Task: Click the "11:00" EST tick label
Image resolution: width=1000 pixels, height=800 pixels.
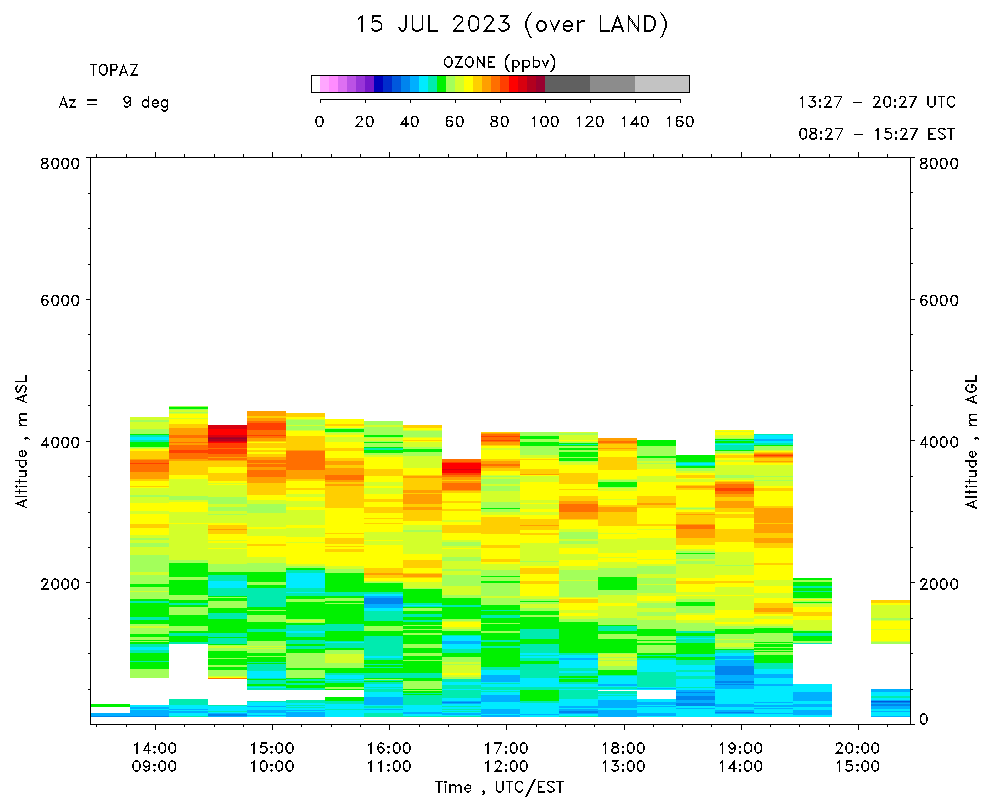Action: tap(389, 766)
